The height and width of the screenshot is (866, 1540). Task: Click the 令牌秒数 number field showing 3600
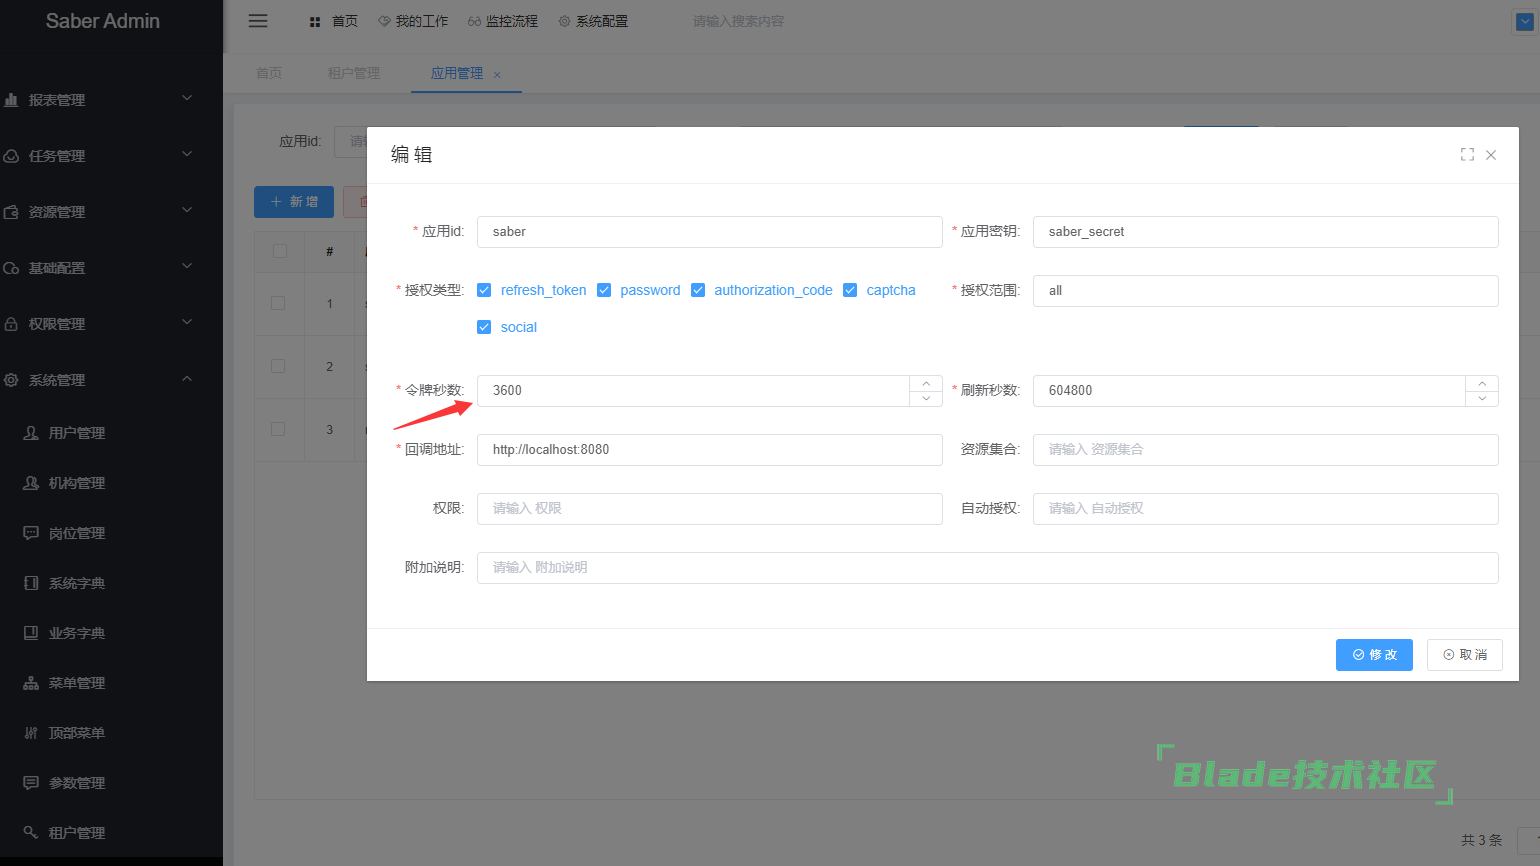(x=693, y=391)
